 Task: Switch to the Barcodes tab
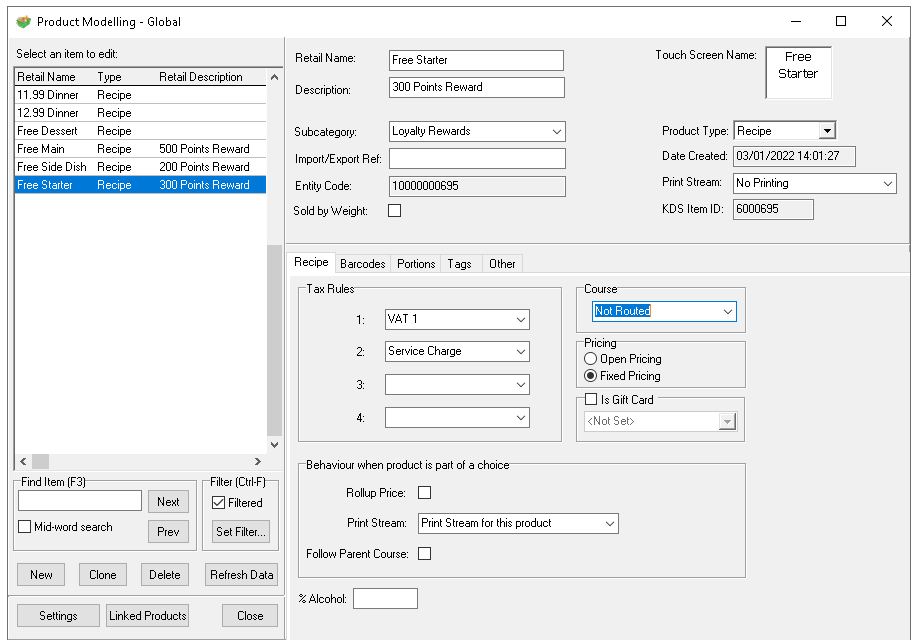362,264
